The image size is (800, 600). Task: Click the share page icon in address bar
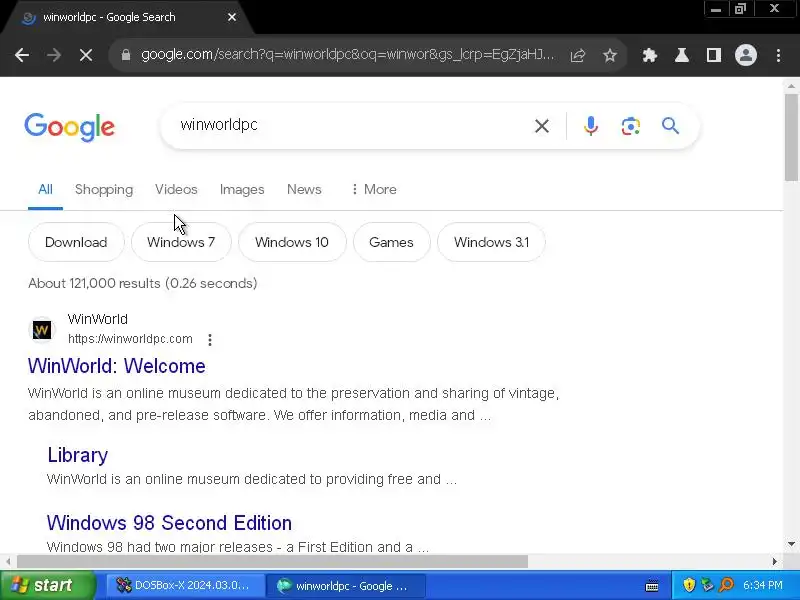578,55
